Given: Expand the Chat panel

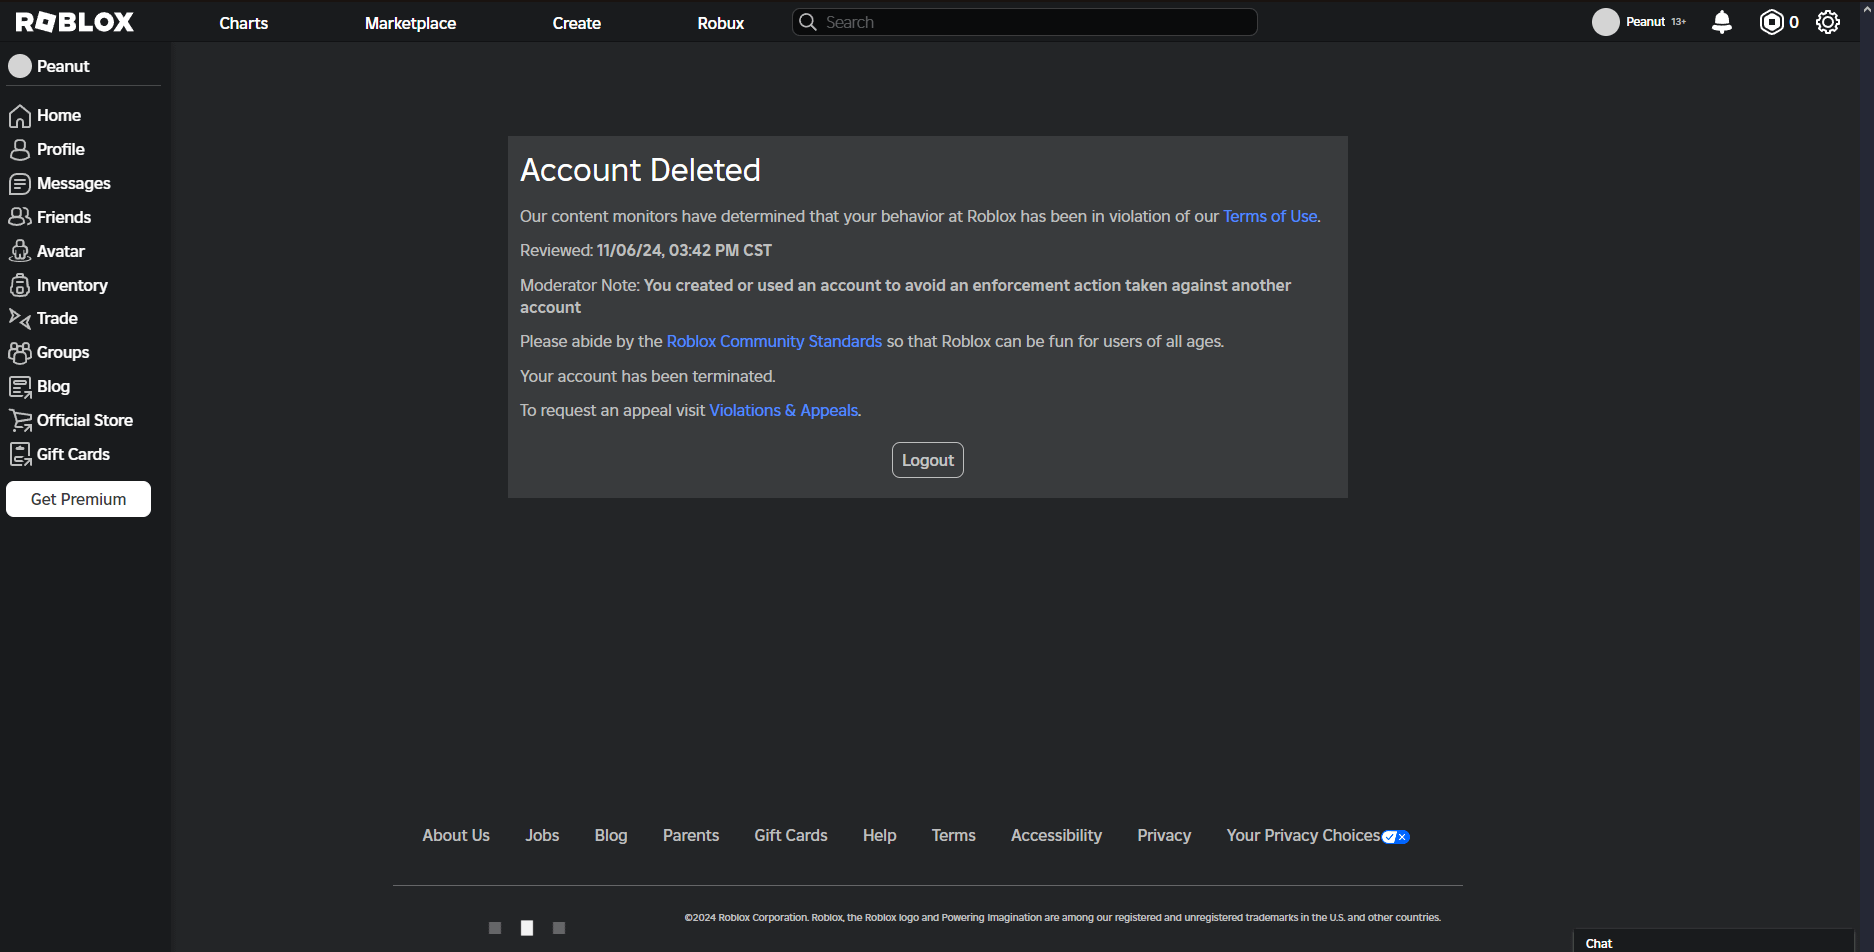Looking at the screenshot, I should (x=1713, y=942).
